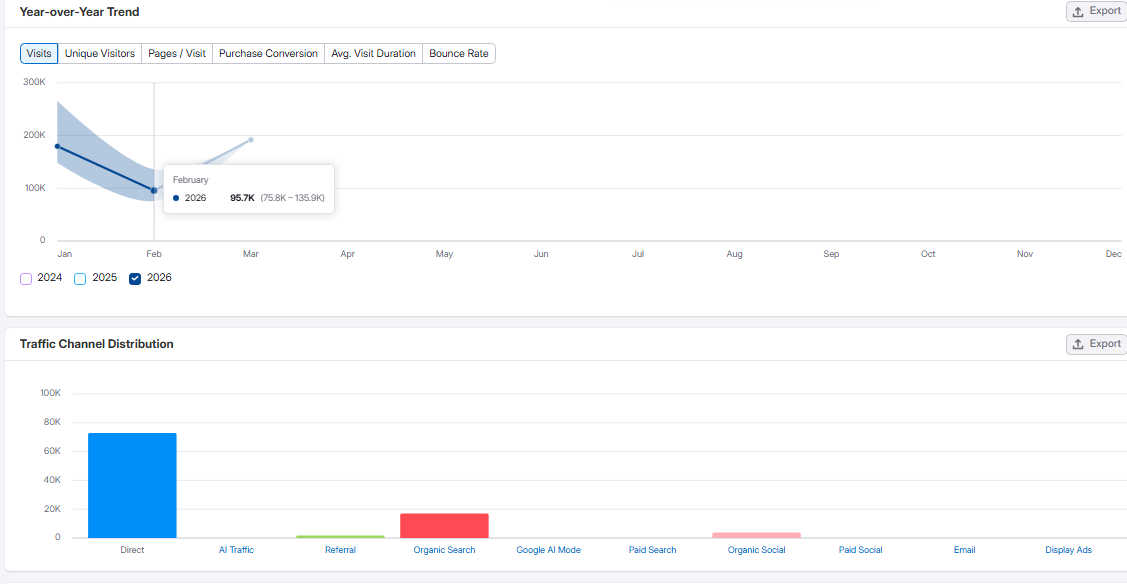Select Avg. Visit Duration tab
This screenshot has height=584, width=1127.
[x=373, y=54]
